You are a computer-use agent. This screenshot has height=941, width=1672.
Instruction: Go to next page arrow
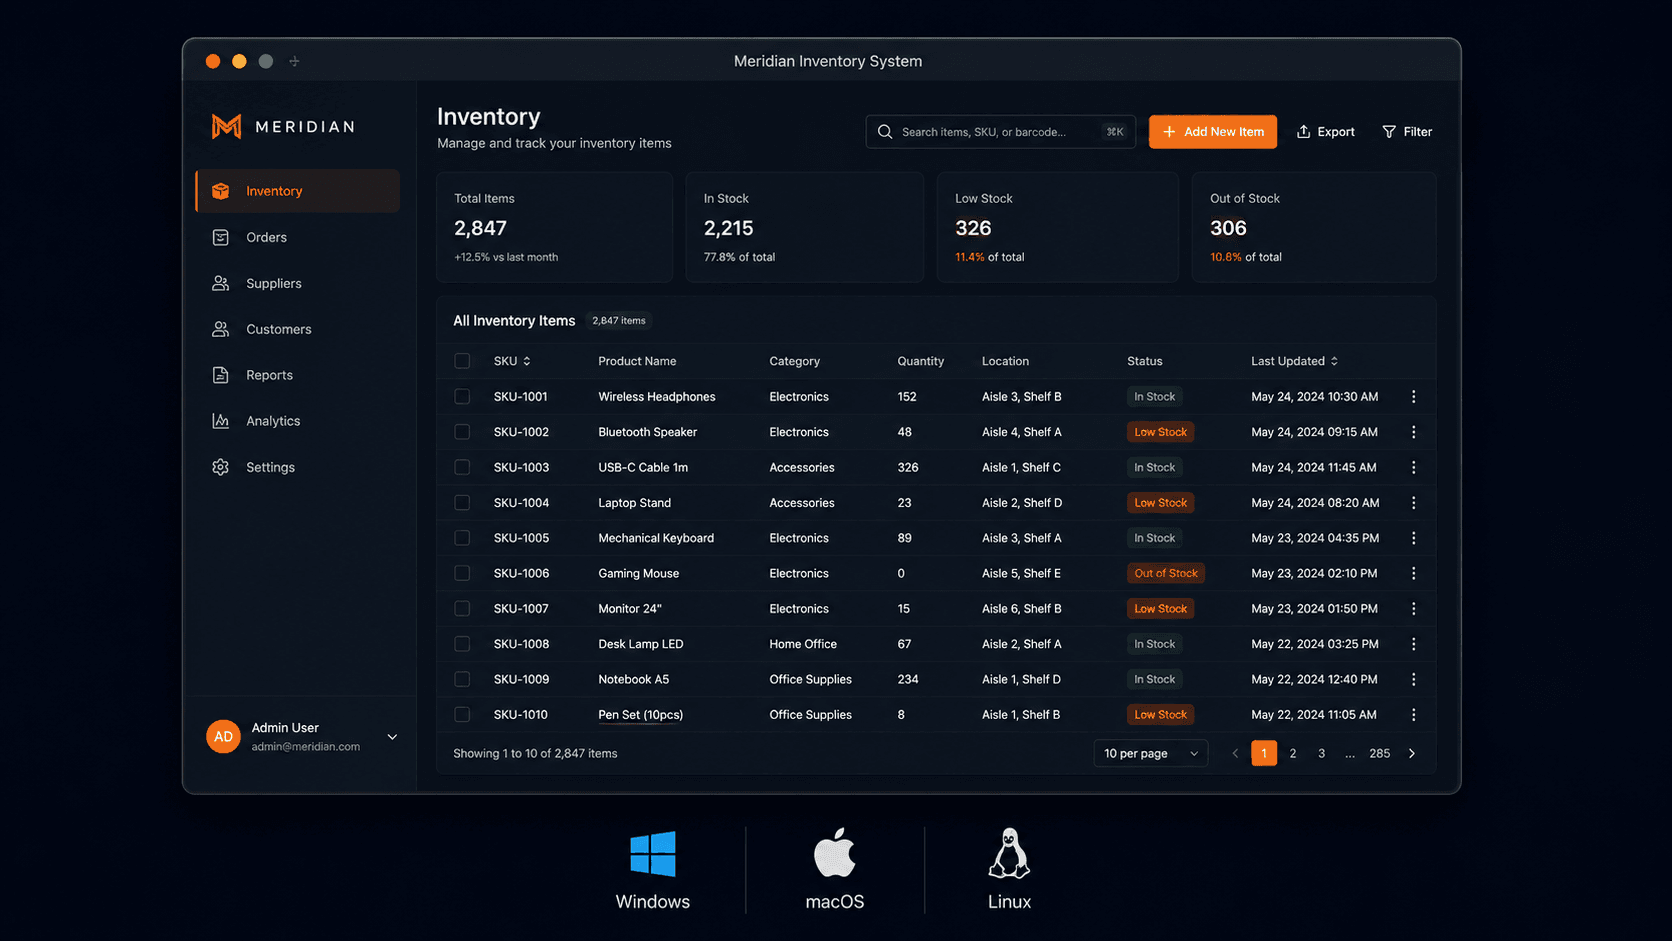(x=1412, y=753)
